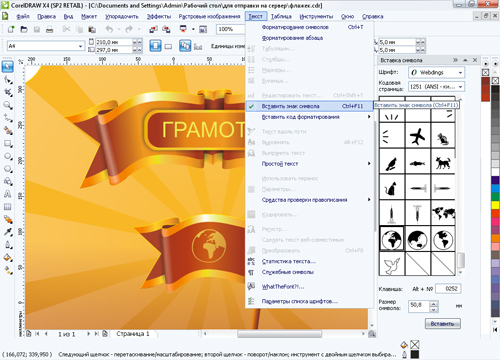Image resolution: width=500 pixels, height=360 pixels.
Task: Toggle apply layout to current page only
Action: (x=198, y=46)
